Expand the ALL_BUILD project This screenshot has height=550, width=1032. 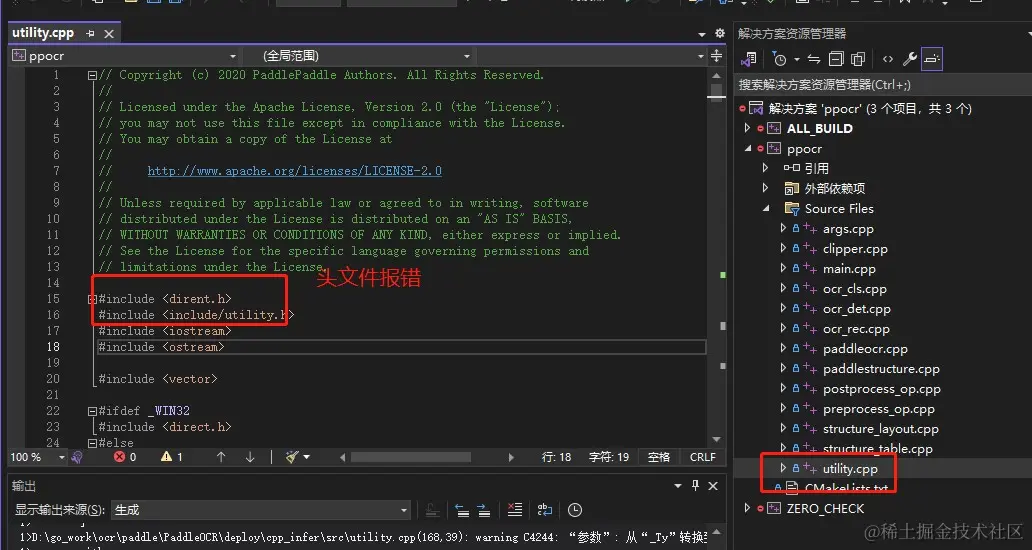pos(747,128)
